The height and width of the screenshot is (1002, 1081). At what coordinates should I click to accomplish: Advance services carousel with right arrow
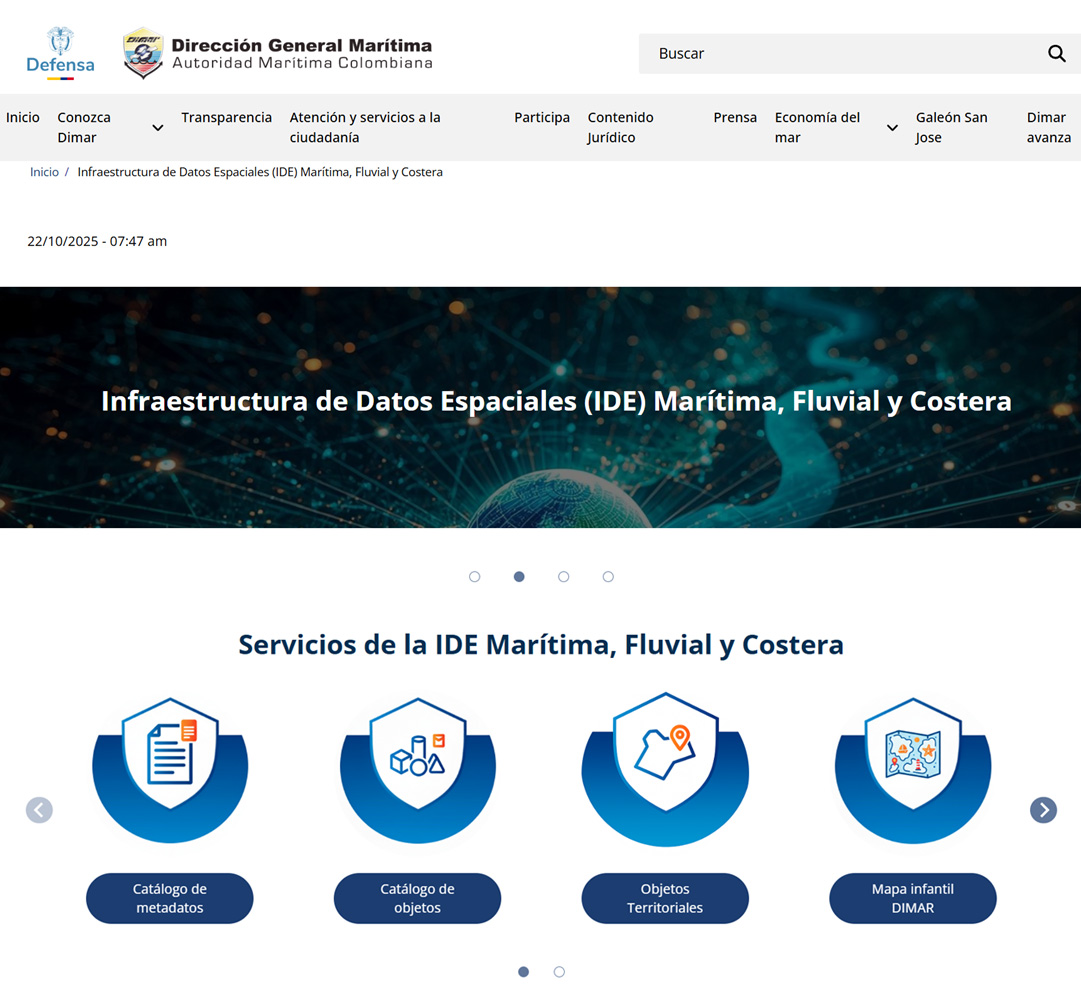click(x=1043, y=810)
